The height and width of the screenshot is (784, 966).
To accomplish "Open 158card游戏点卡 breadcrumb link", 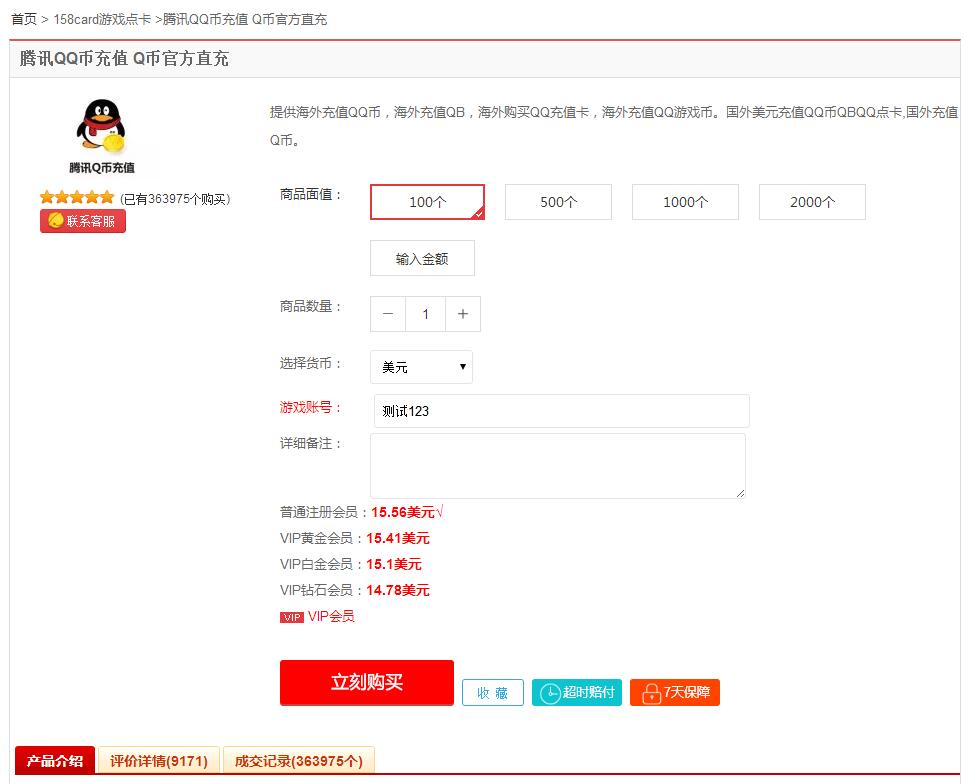I will [102, 20].
